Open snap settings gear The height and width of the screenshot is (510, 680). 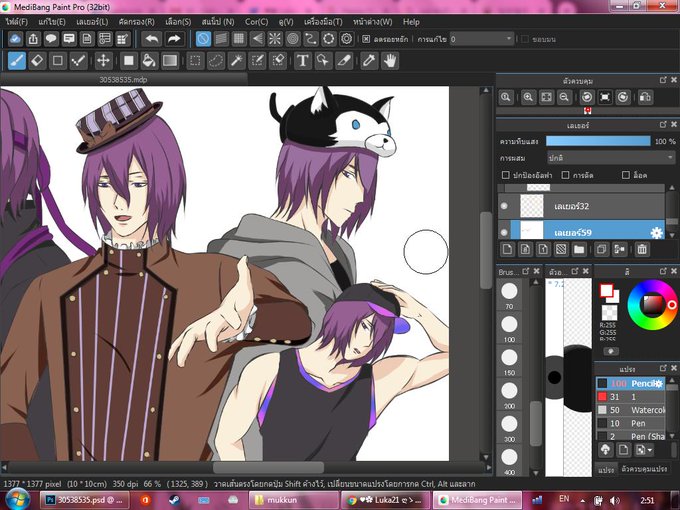347,39
